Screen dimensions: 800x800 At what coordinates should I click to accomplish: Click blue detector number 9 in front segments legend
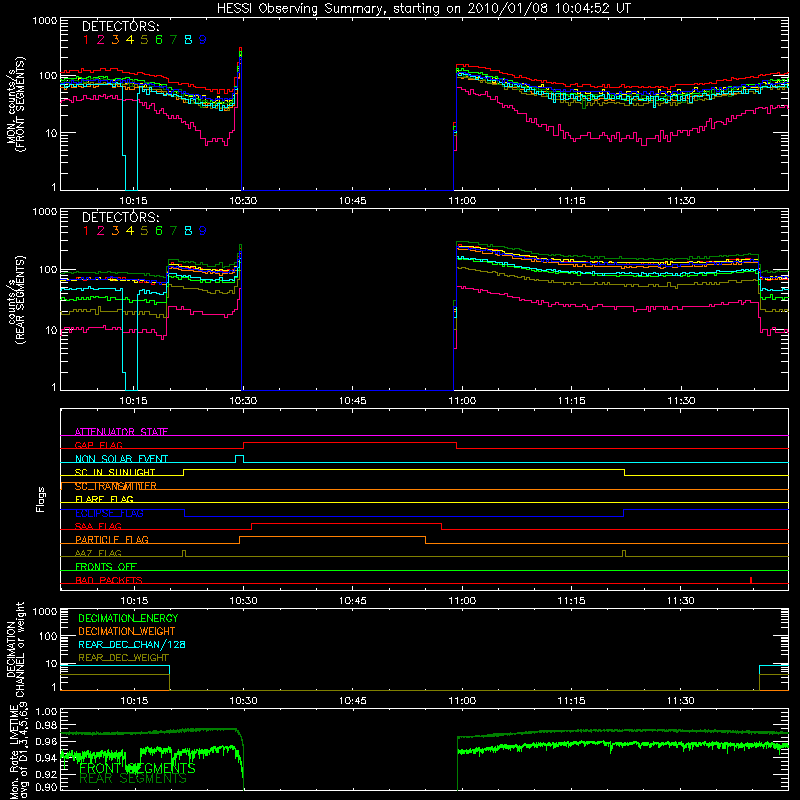click(x=203, y=40)
